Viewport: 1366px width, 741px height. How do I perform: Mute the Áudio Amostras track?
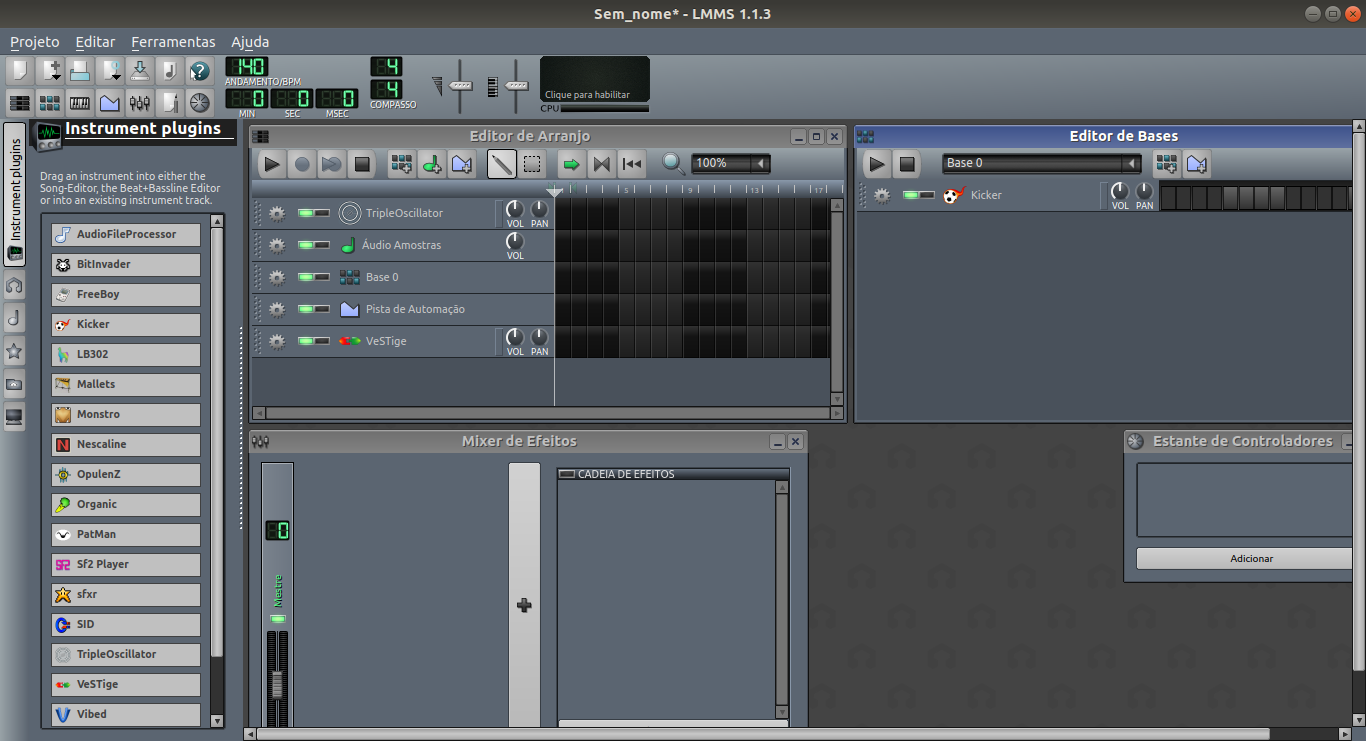point(305,245)
